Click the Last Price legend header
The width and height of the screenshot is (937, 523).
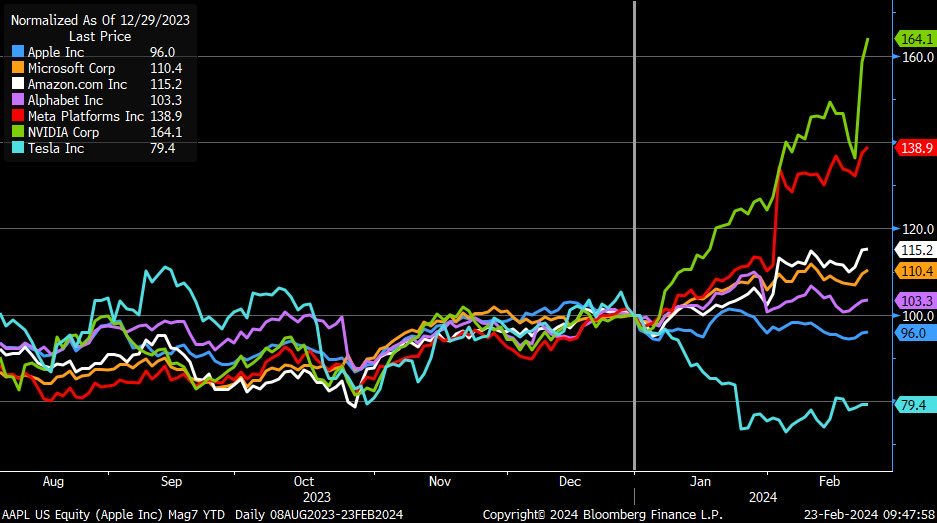pos(100,36)
